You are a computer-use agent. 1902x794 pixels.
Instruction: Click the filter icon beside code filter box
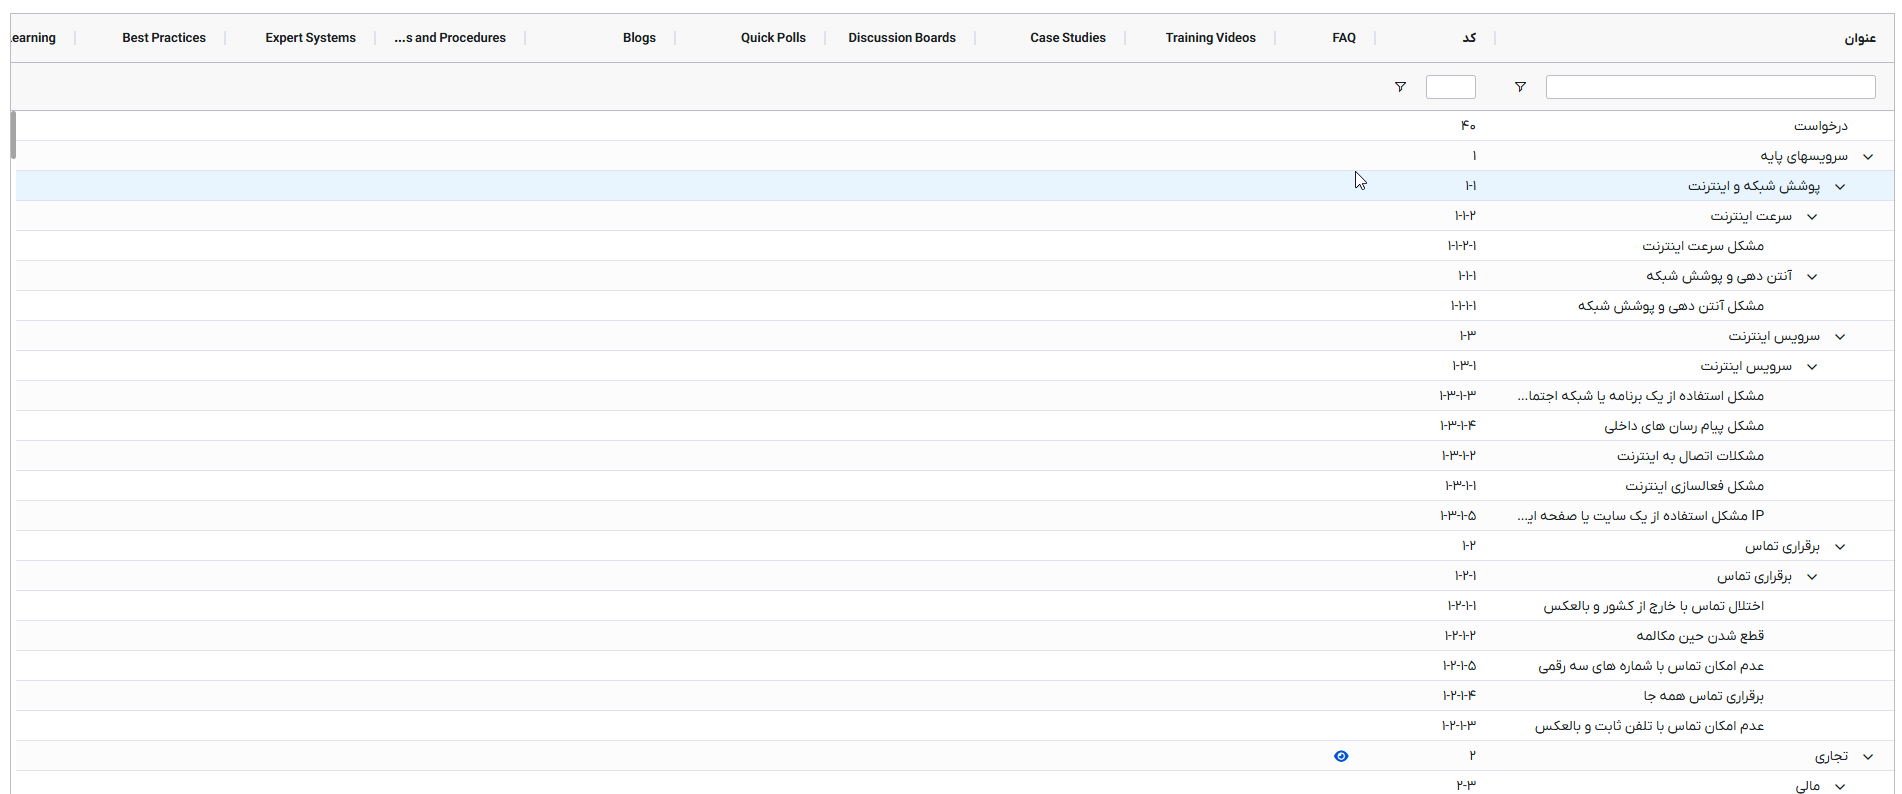pos(1400,87)
